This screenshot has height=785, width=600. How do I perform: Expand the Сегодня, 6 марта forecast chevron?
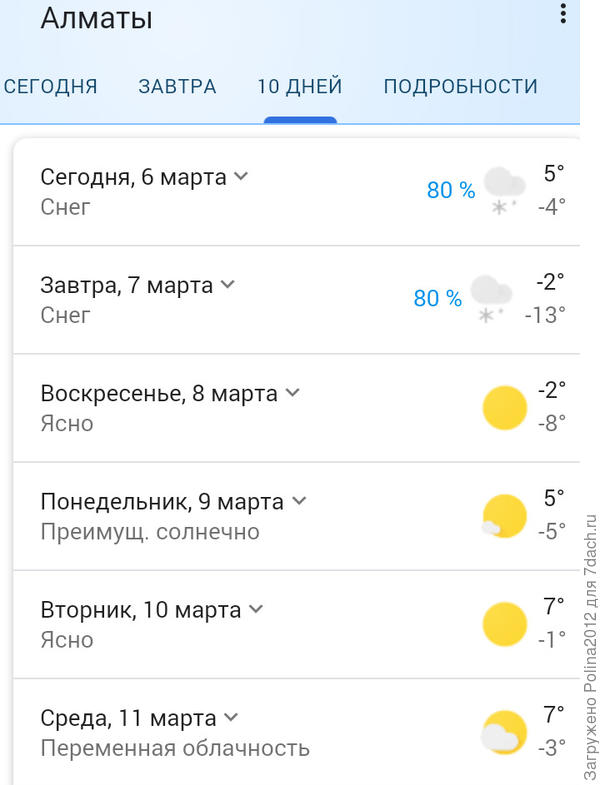tap(241, 176)
